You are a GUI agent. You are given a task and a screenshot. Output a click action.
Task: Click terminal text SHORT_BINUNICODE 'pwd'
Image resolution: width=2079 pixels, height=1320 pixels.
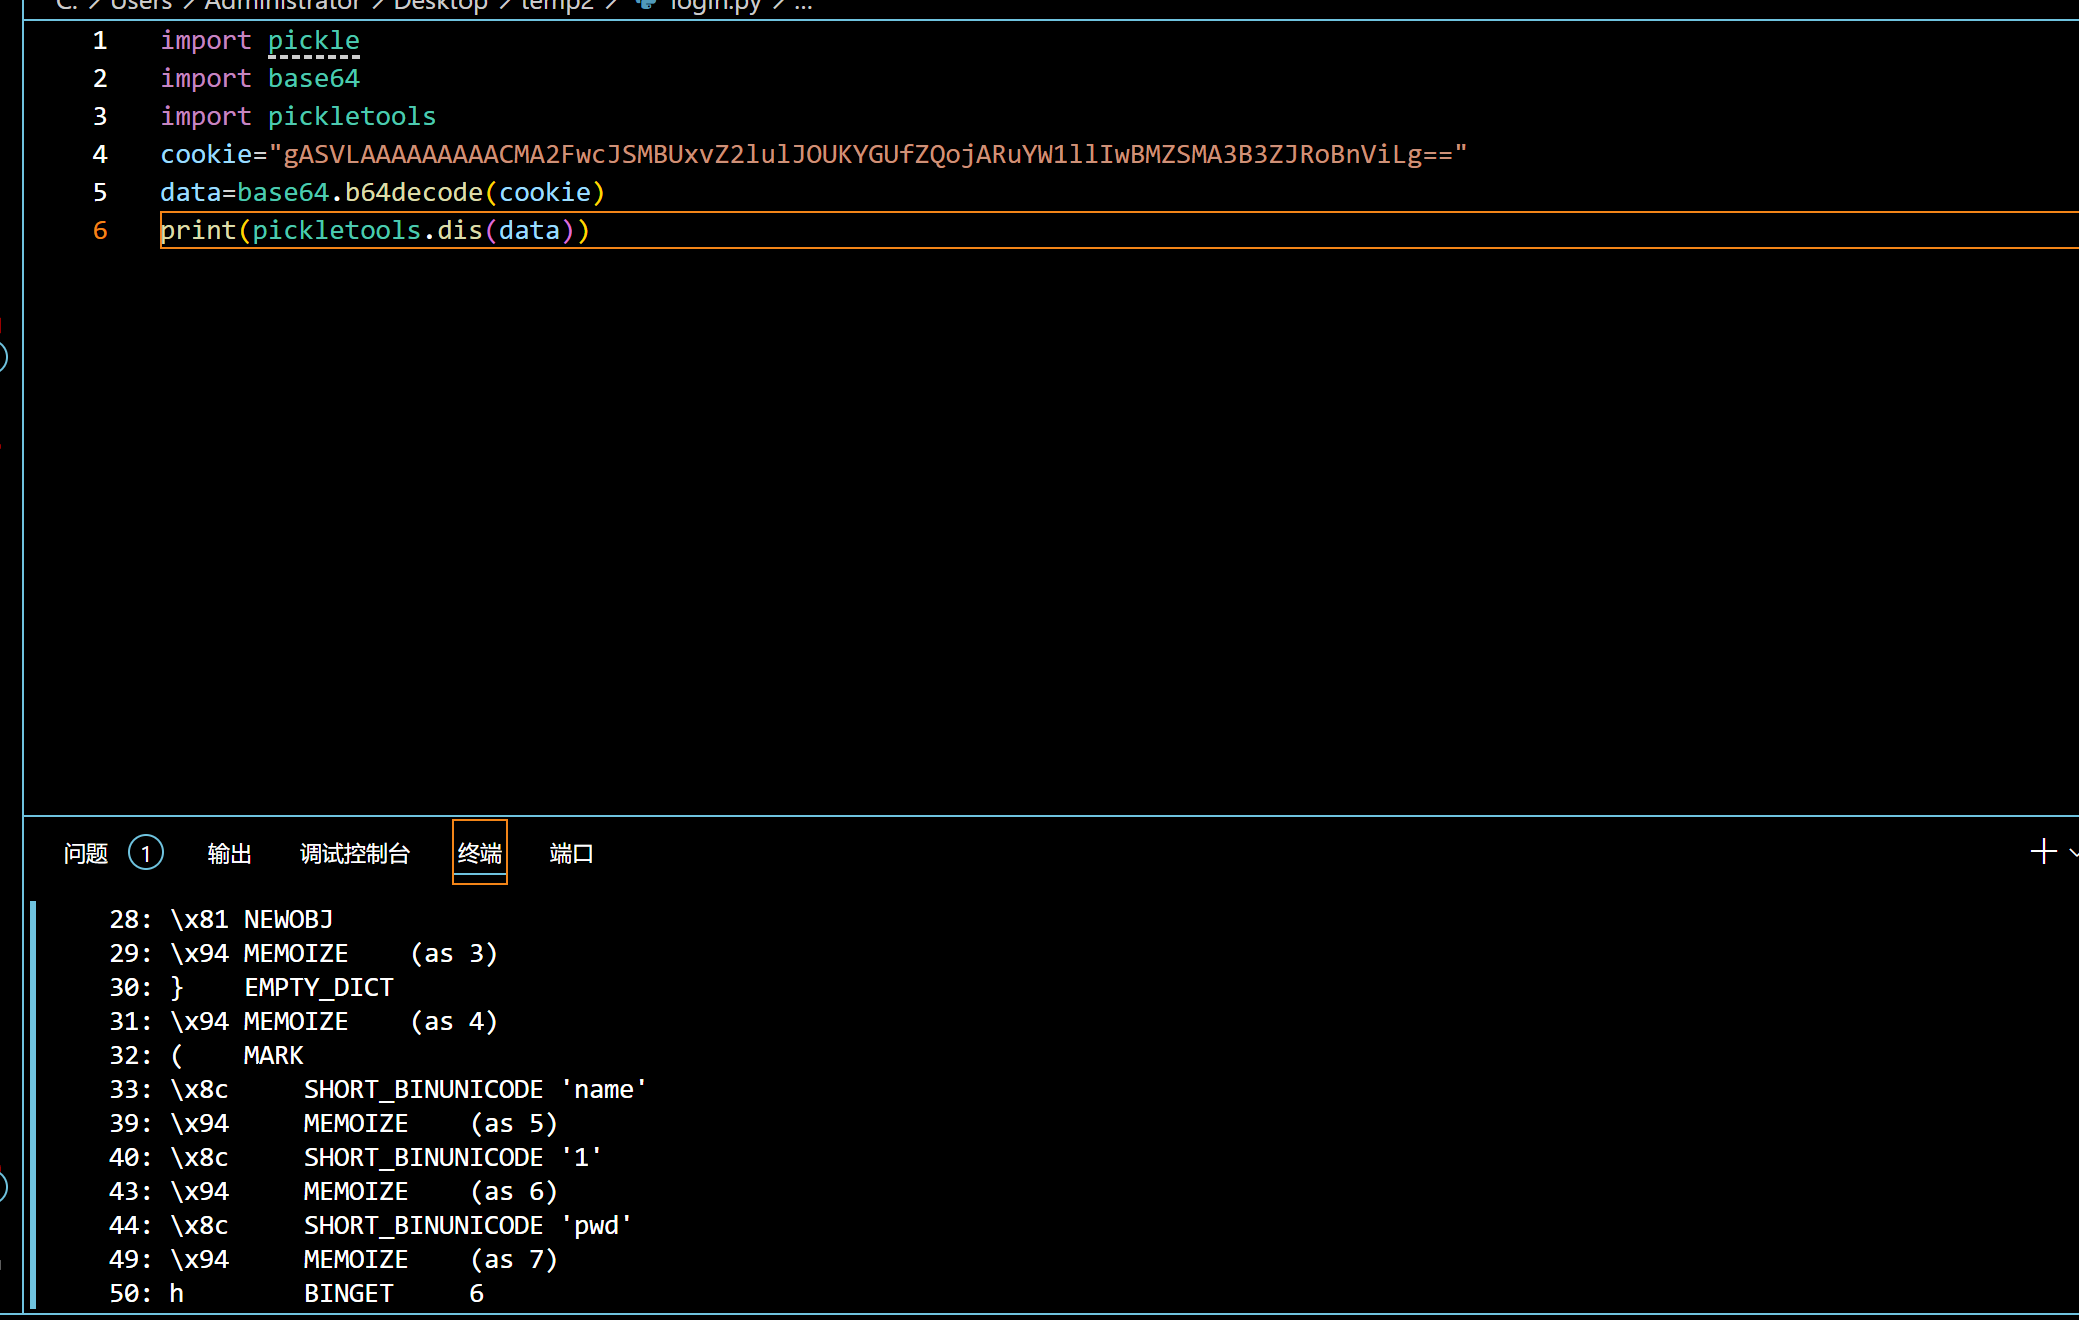[468, 1225]
